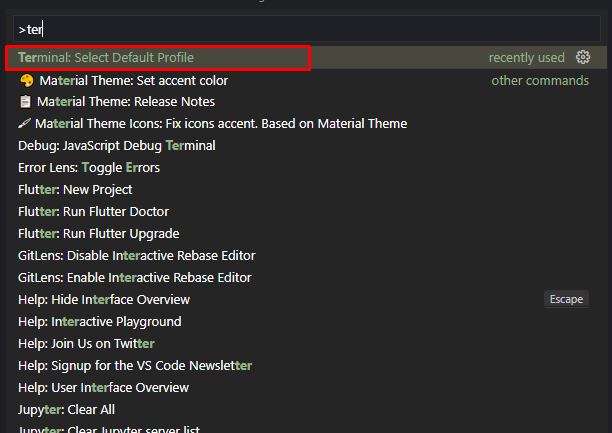Screen dimensions: 612x433
Task: Select Terminal: Select Default Profile command
Action: click(306, 57)
